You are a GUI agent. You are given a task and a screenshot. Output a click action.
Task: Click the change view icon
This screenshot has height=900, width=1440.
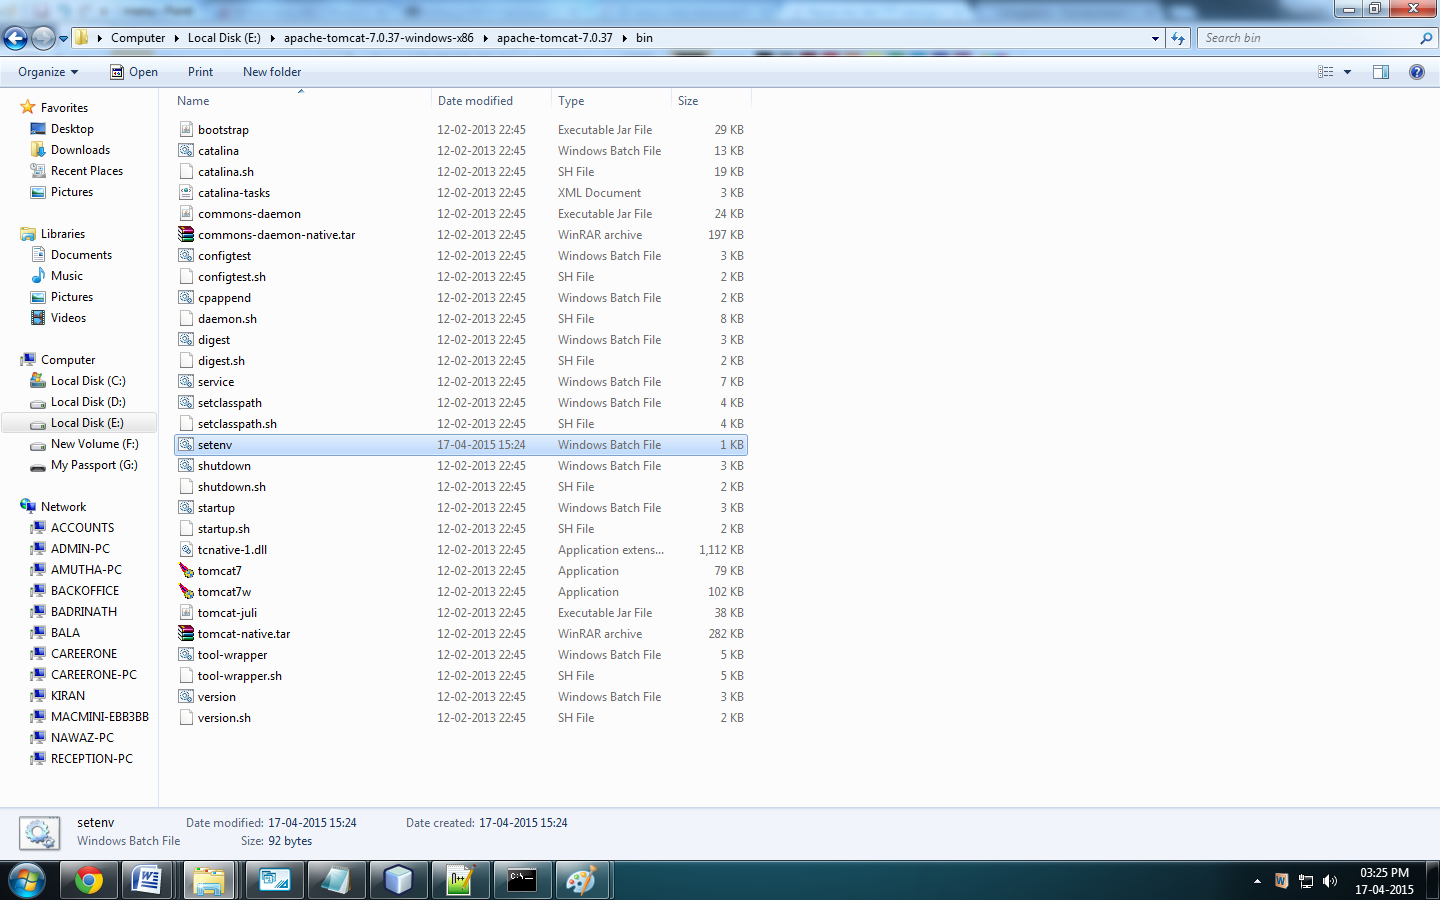[1326, 72]
